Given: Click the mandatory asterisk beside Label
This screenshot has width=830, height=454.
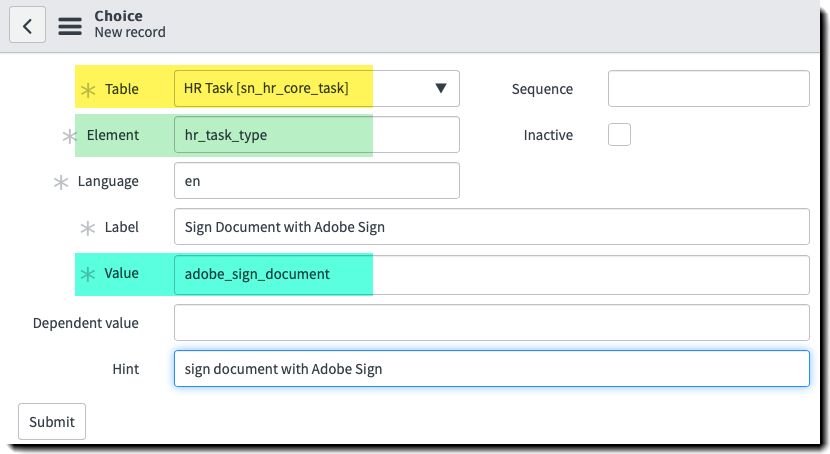Looking at the screenshot, I should (88, 228).
